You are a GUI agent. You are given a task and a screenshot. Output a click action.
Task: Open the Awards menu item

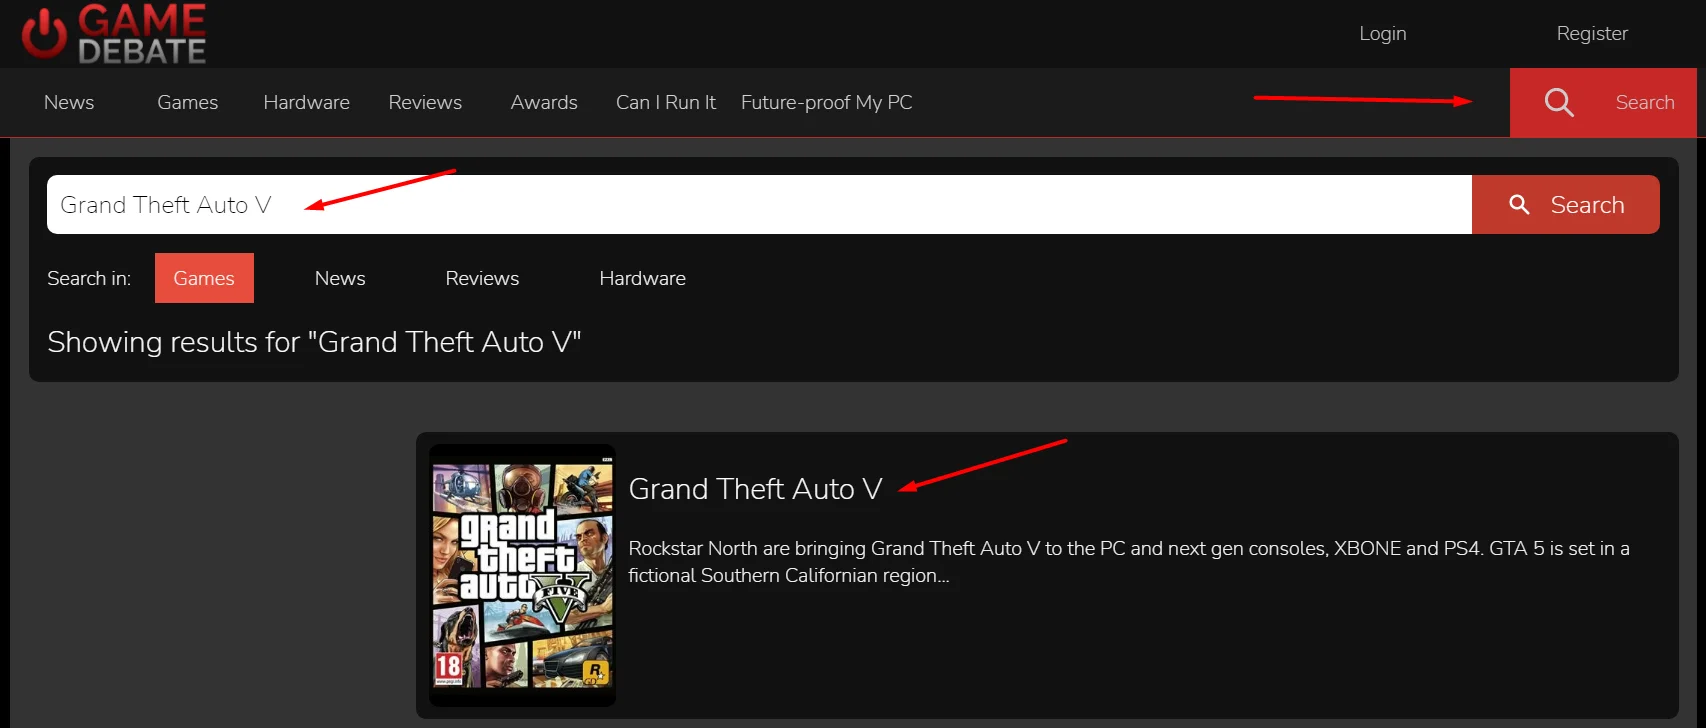544,102
